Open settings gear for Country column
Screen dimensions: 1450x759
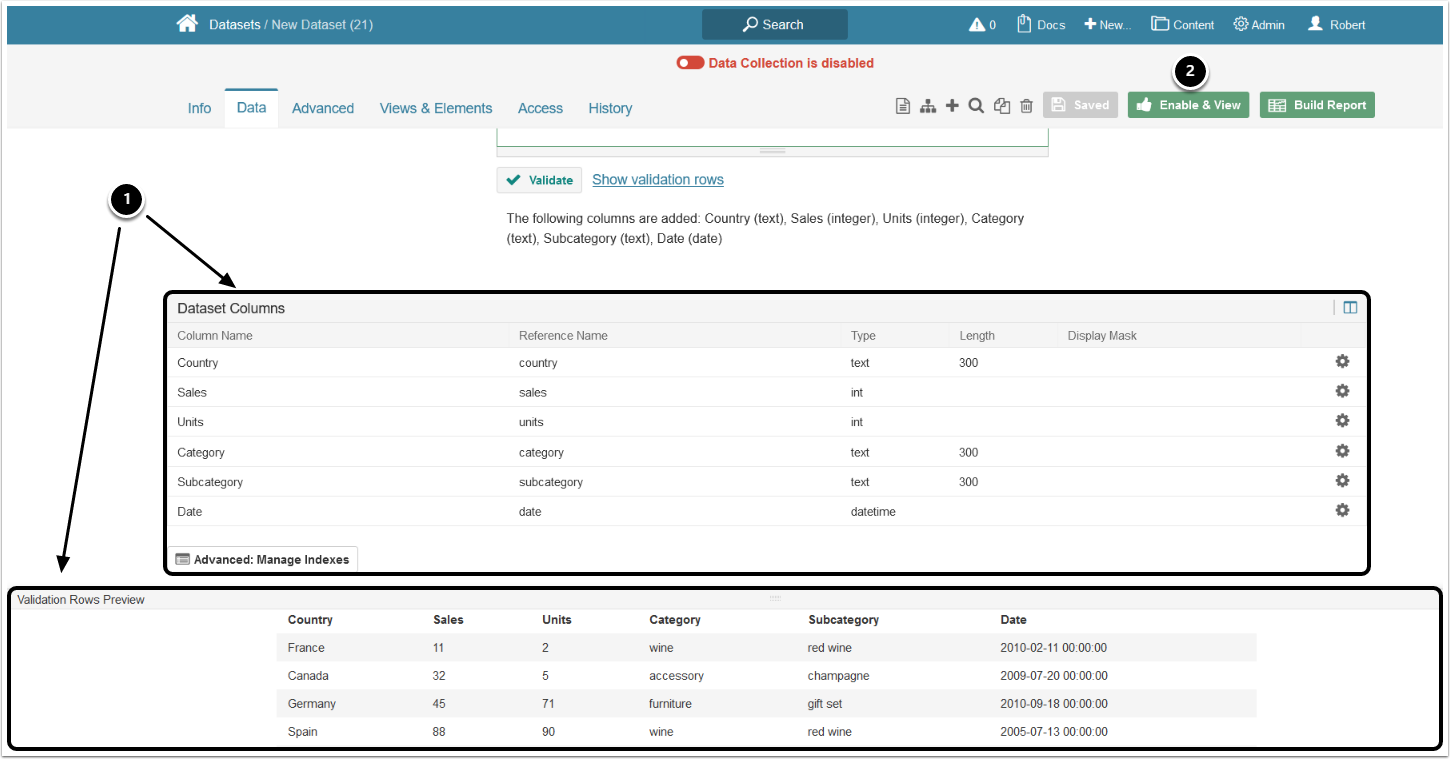point(1342,362)
